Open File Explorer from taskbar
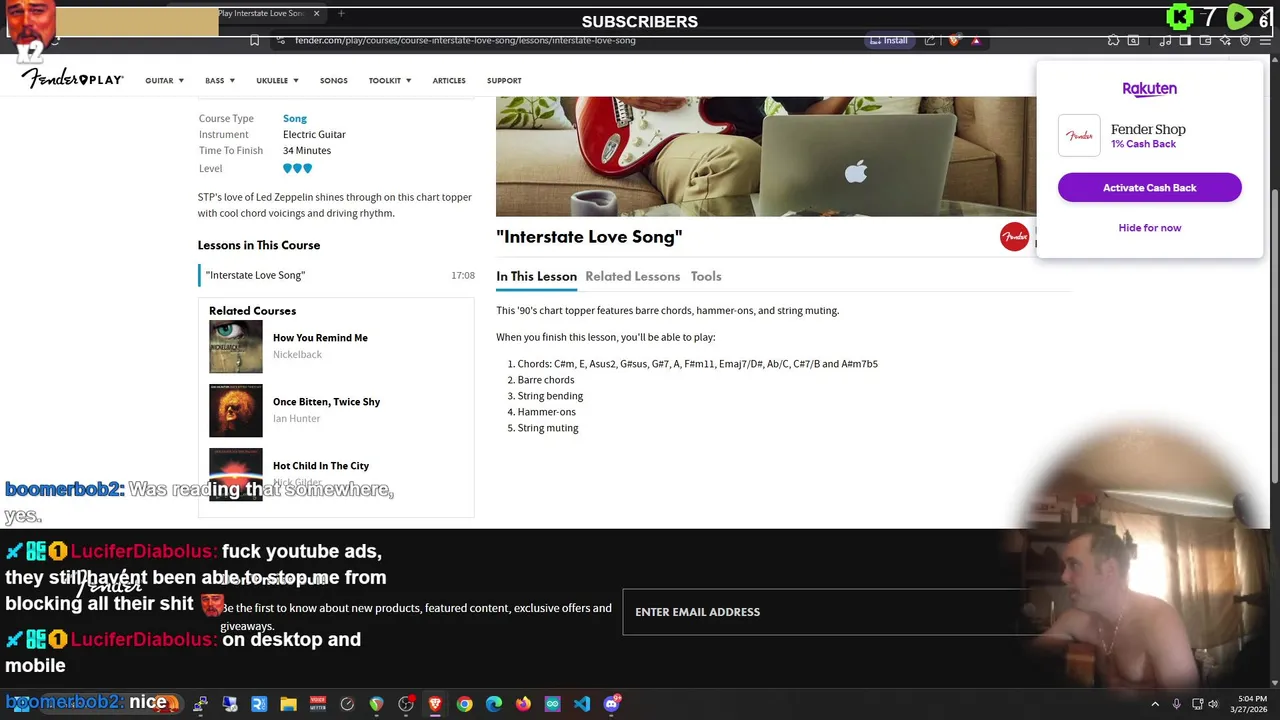 coord(288,704)
